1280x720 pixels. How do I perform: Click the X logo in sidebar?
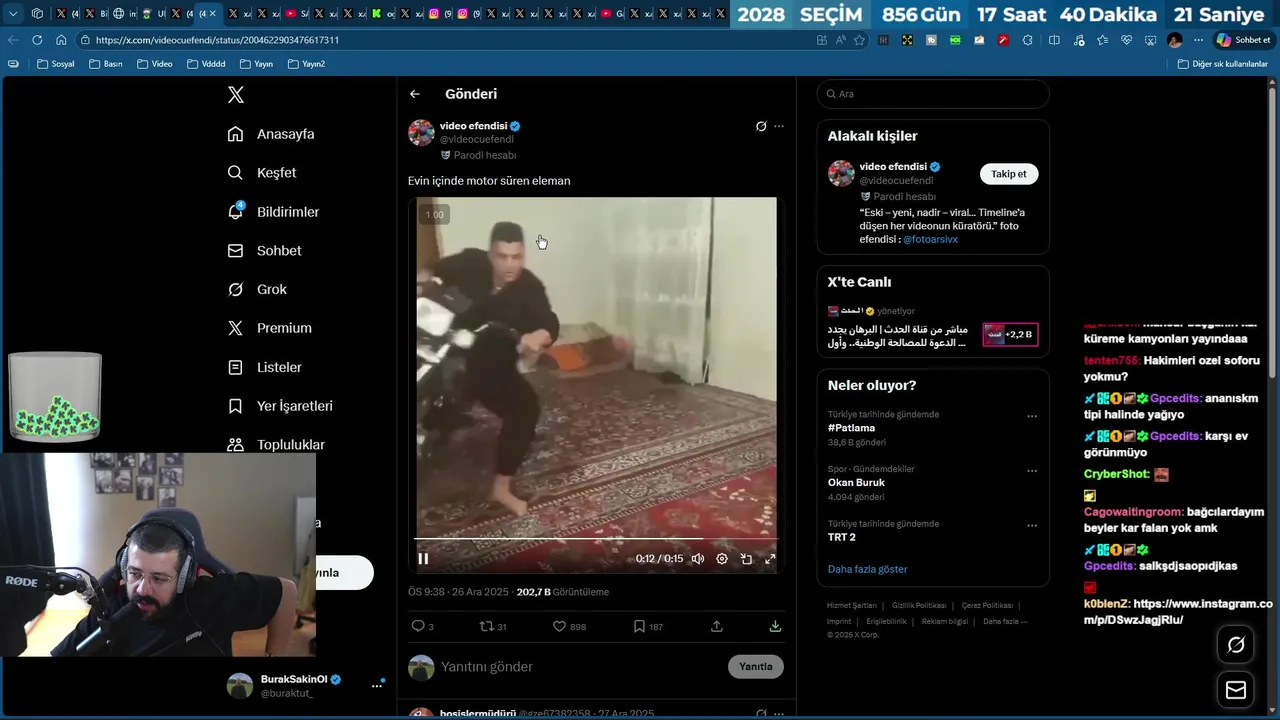click(x=236, y=95)
